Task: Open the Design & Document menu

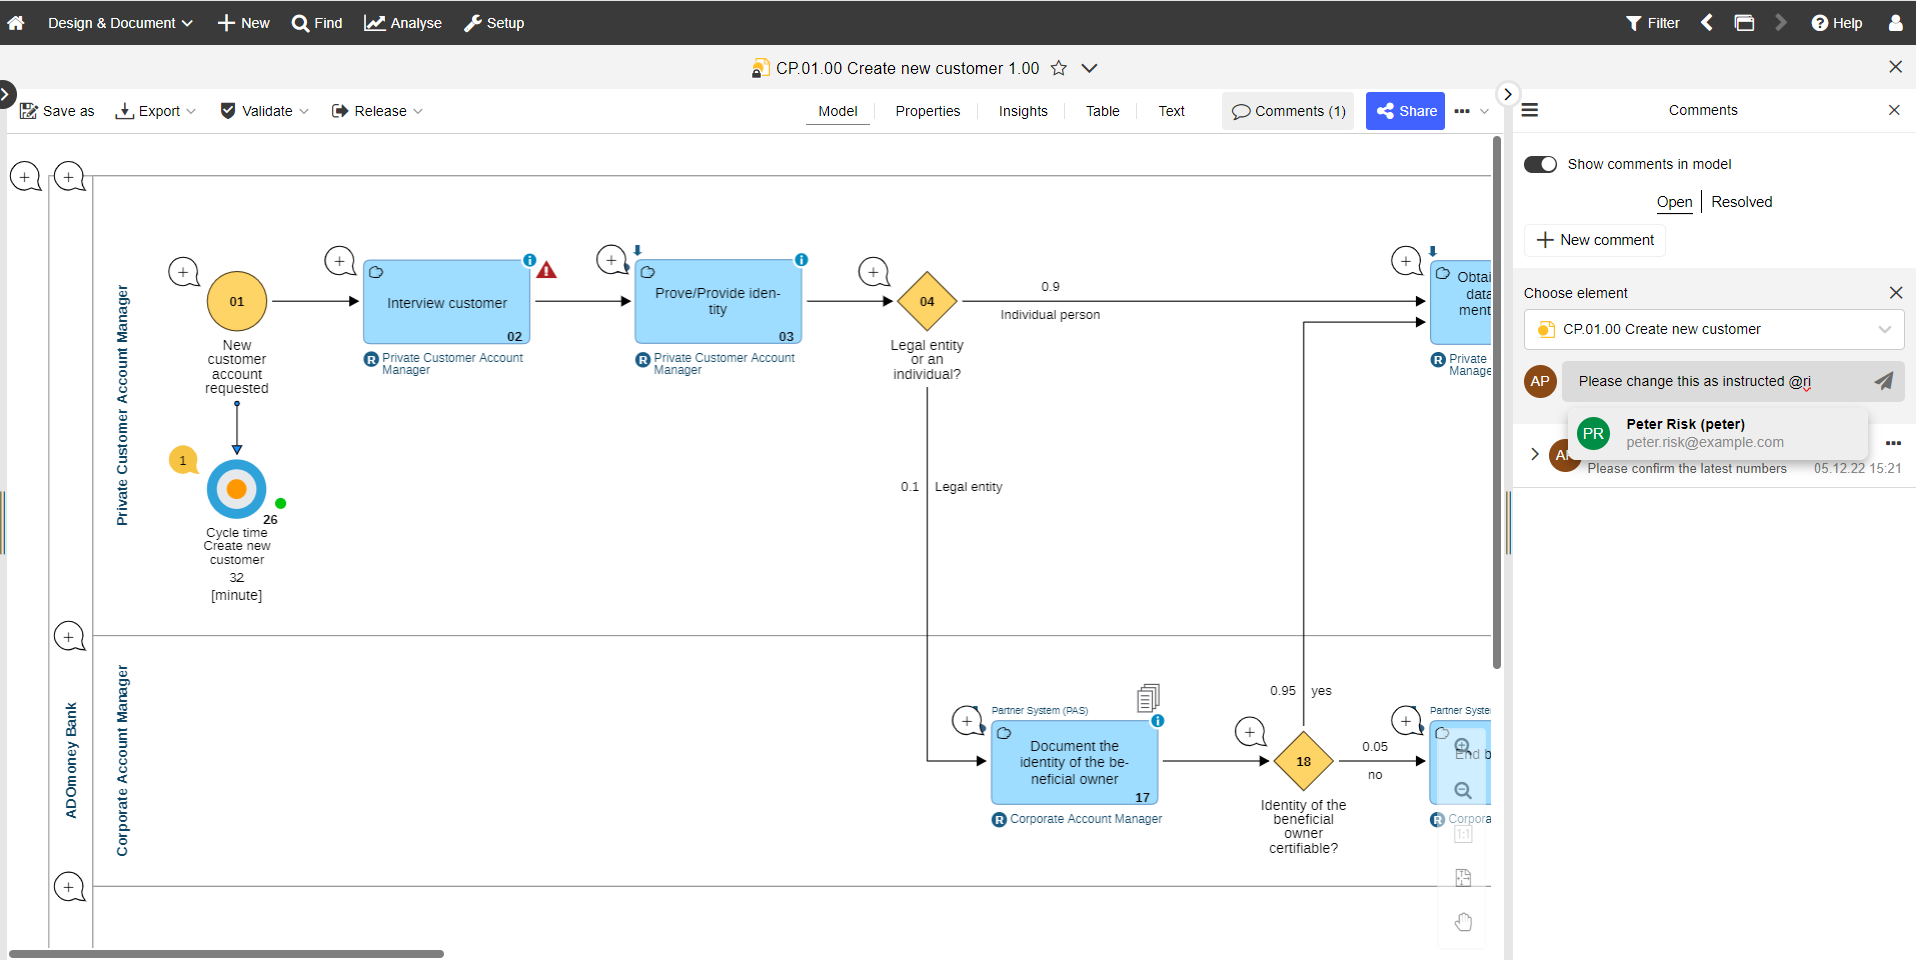Action: 120,23
